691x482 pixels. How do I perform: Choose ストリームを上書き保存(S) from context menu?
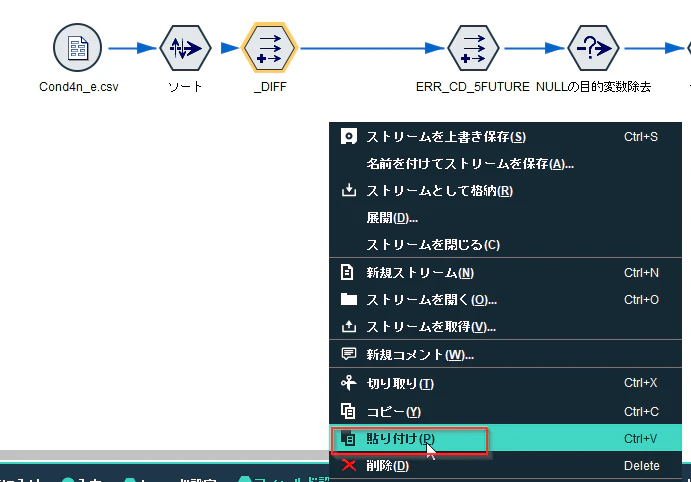point(505,137)
